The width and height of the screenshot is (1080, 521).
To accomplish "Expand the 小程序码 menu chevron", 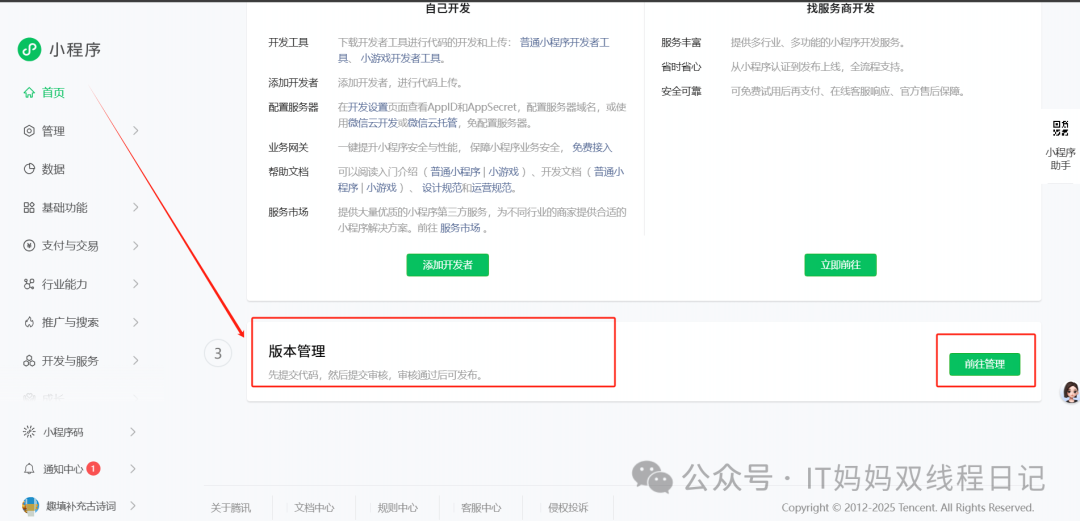I will tap(133, 432).
